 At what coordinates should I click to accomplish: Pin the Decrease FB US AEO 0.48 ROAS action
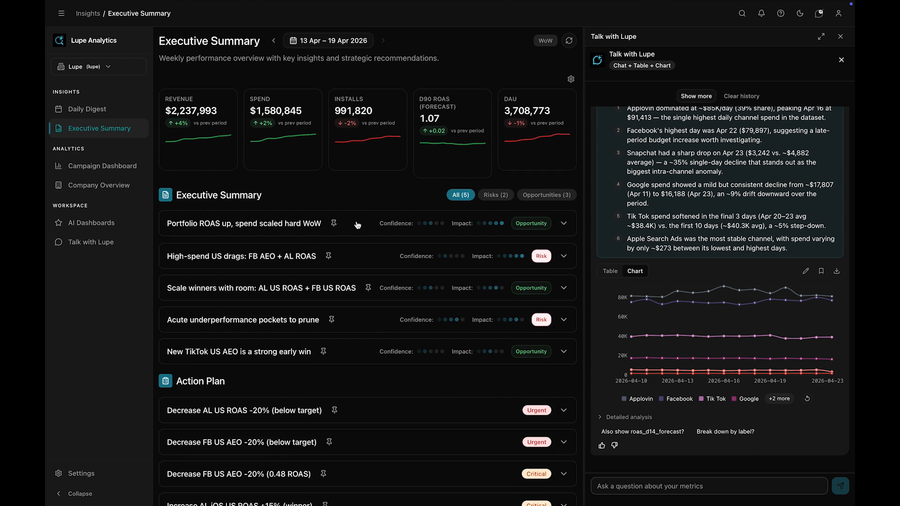click(323, 474)
